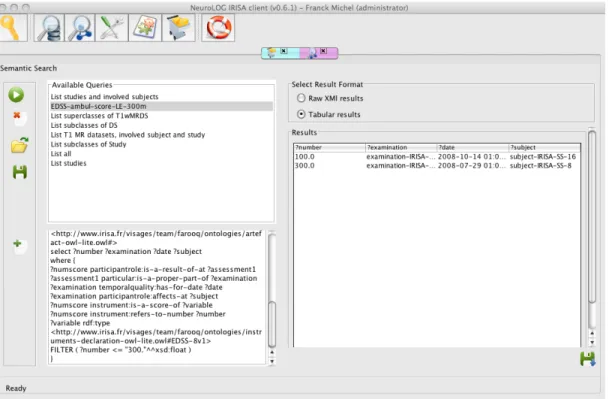
Task: Click query editor scroll up arrow
Action: [x=272, y=352]
